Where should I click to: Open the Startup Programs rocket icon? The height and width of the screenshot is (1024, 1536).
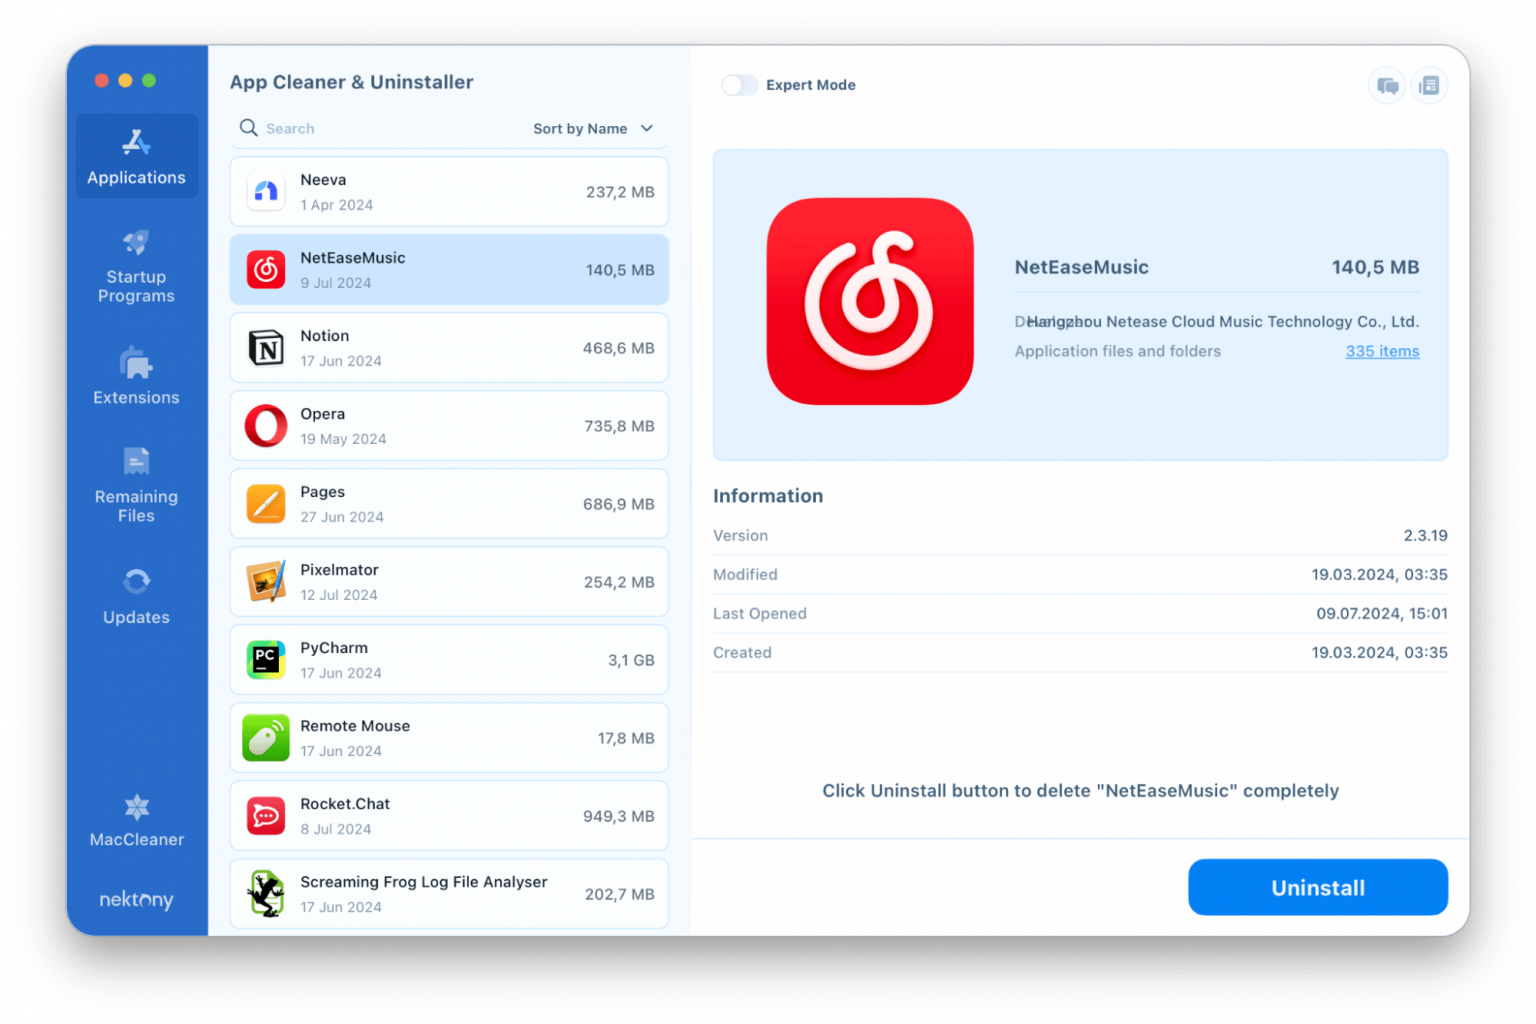(x=136, y=243)
